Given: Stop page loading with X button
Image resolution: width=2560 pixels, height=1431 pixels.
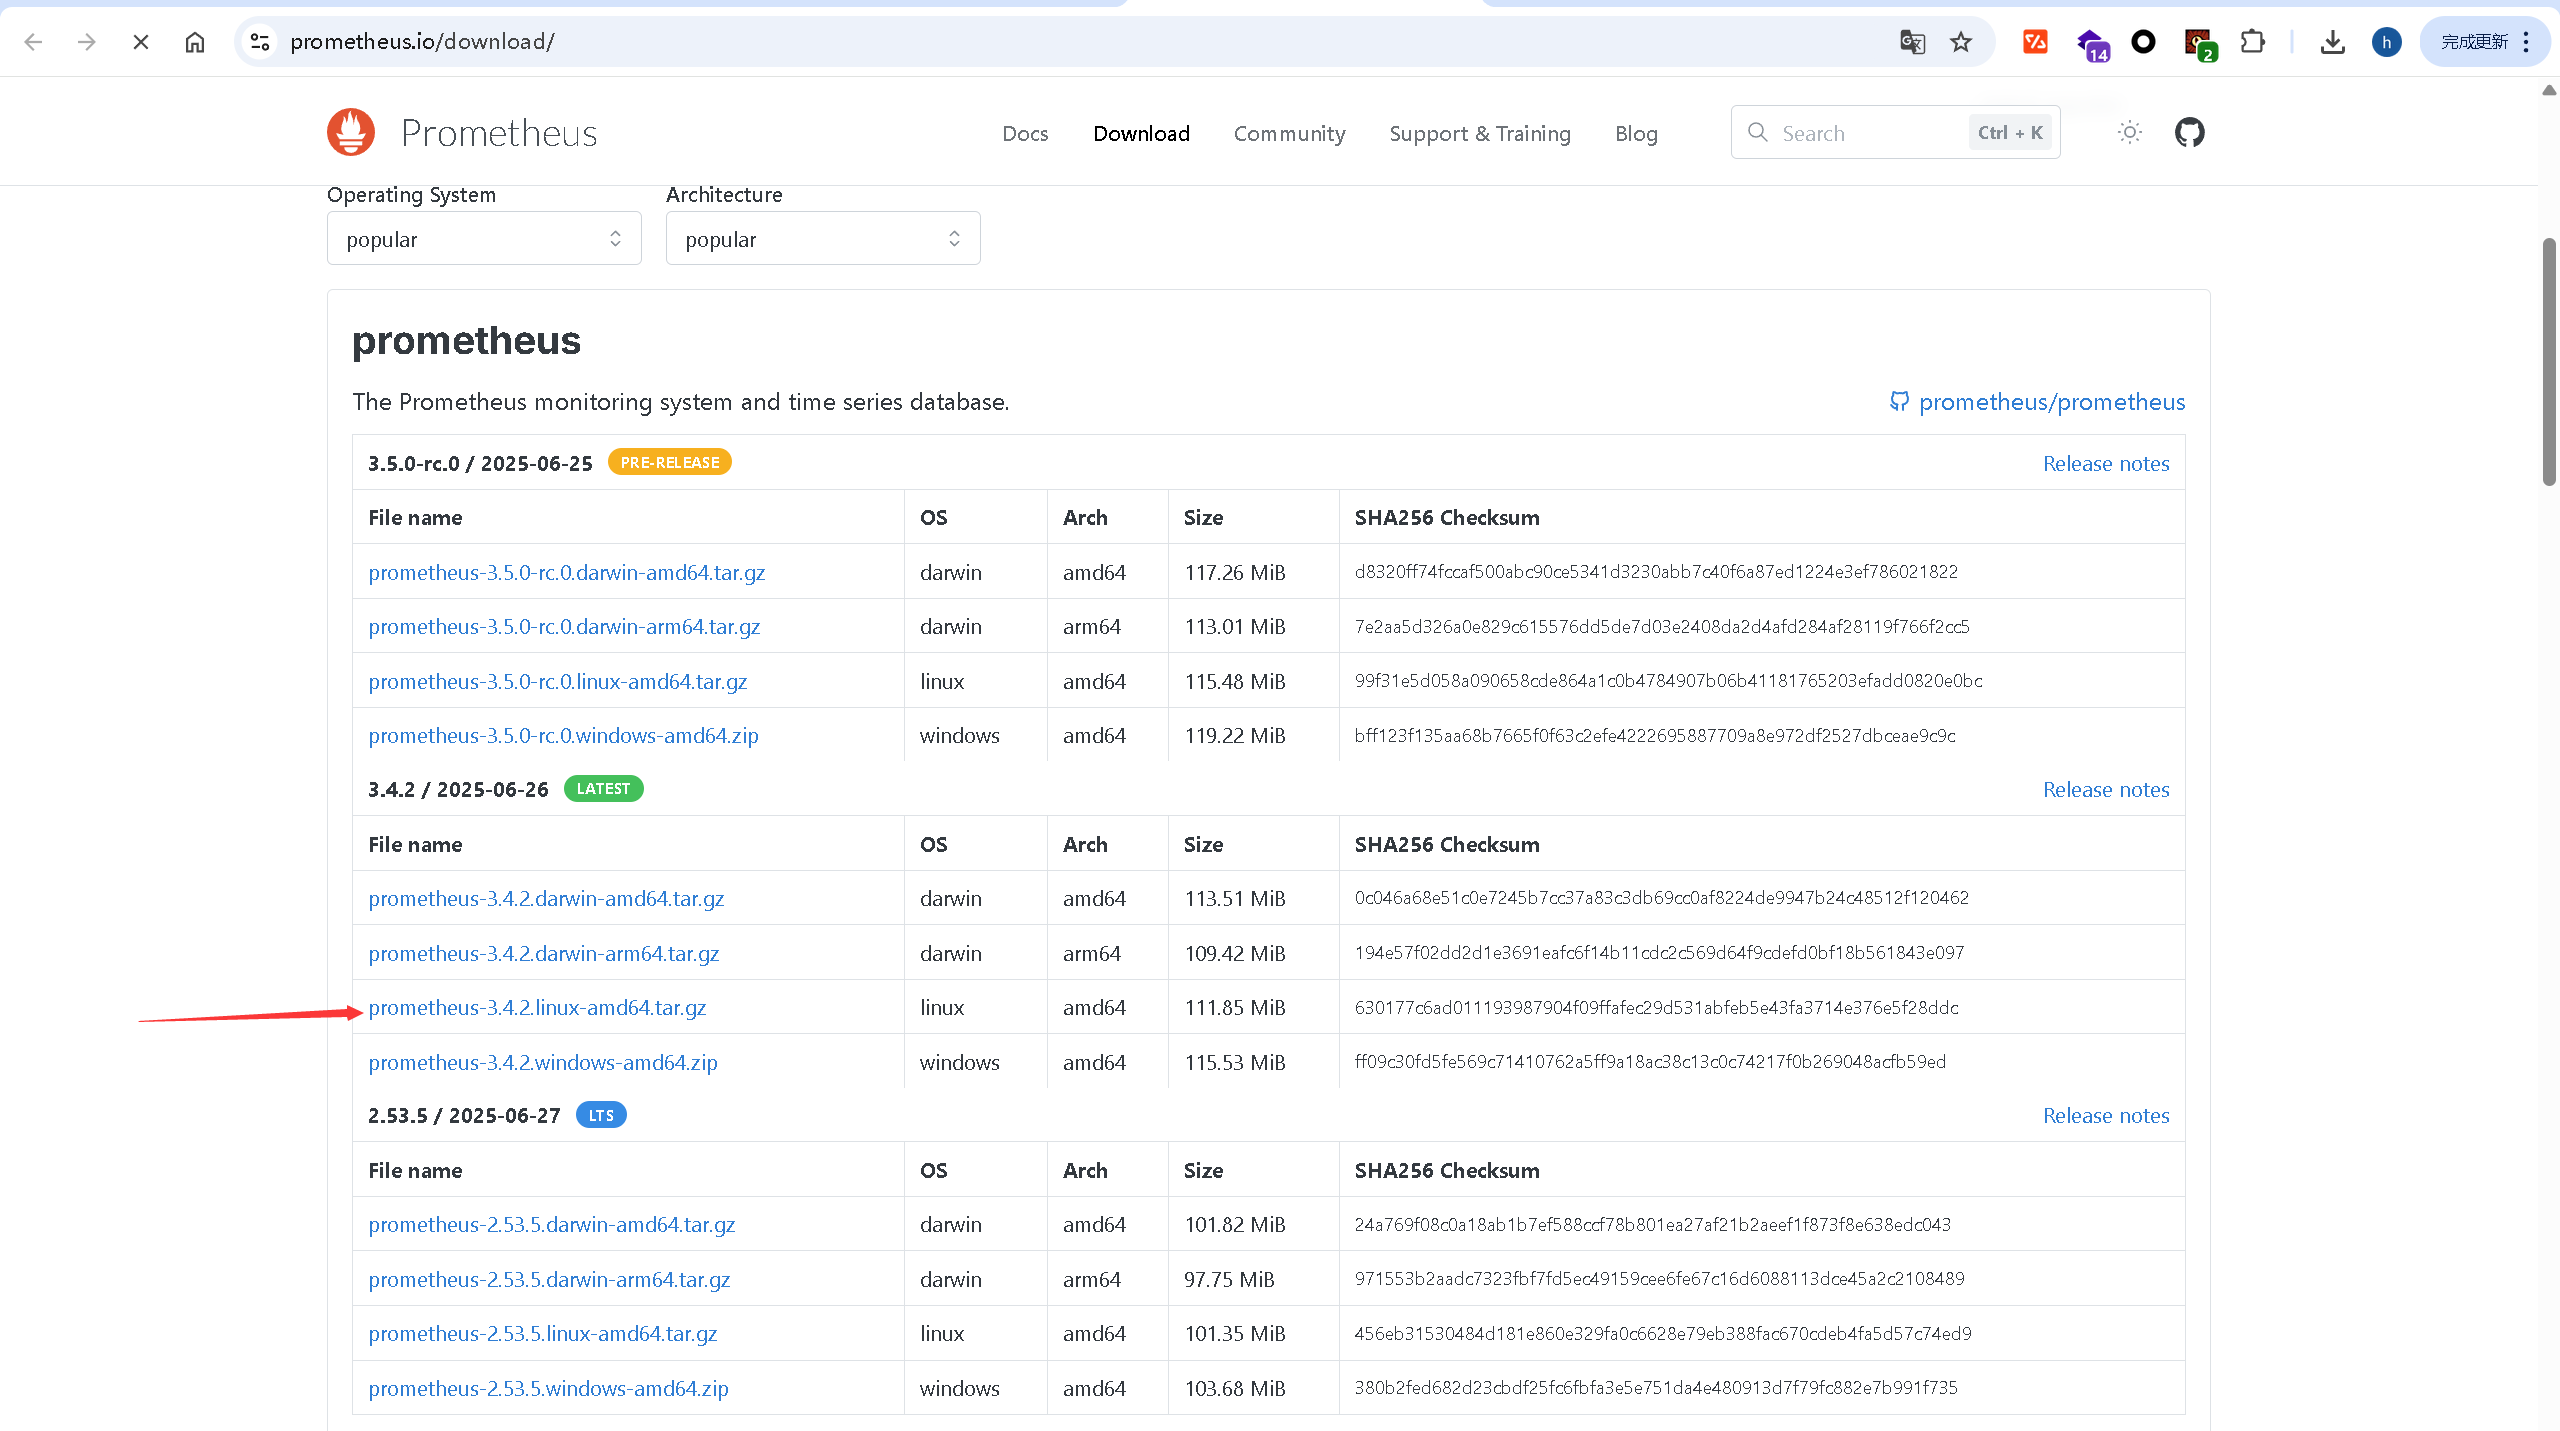Looking at the screenshot, I should (x=141, y=42).
